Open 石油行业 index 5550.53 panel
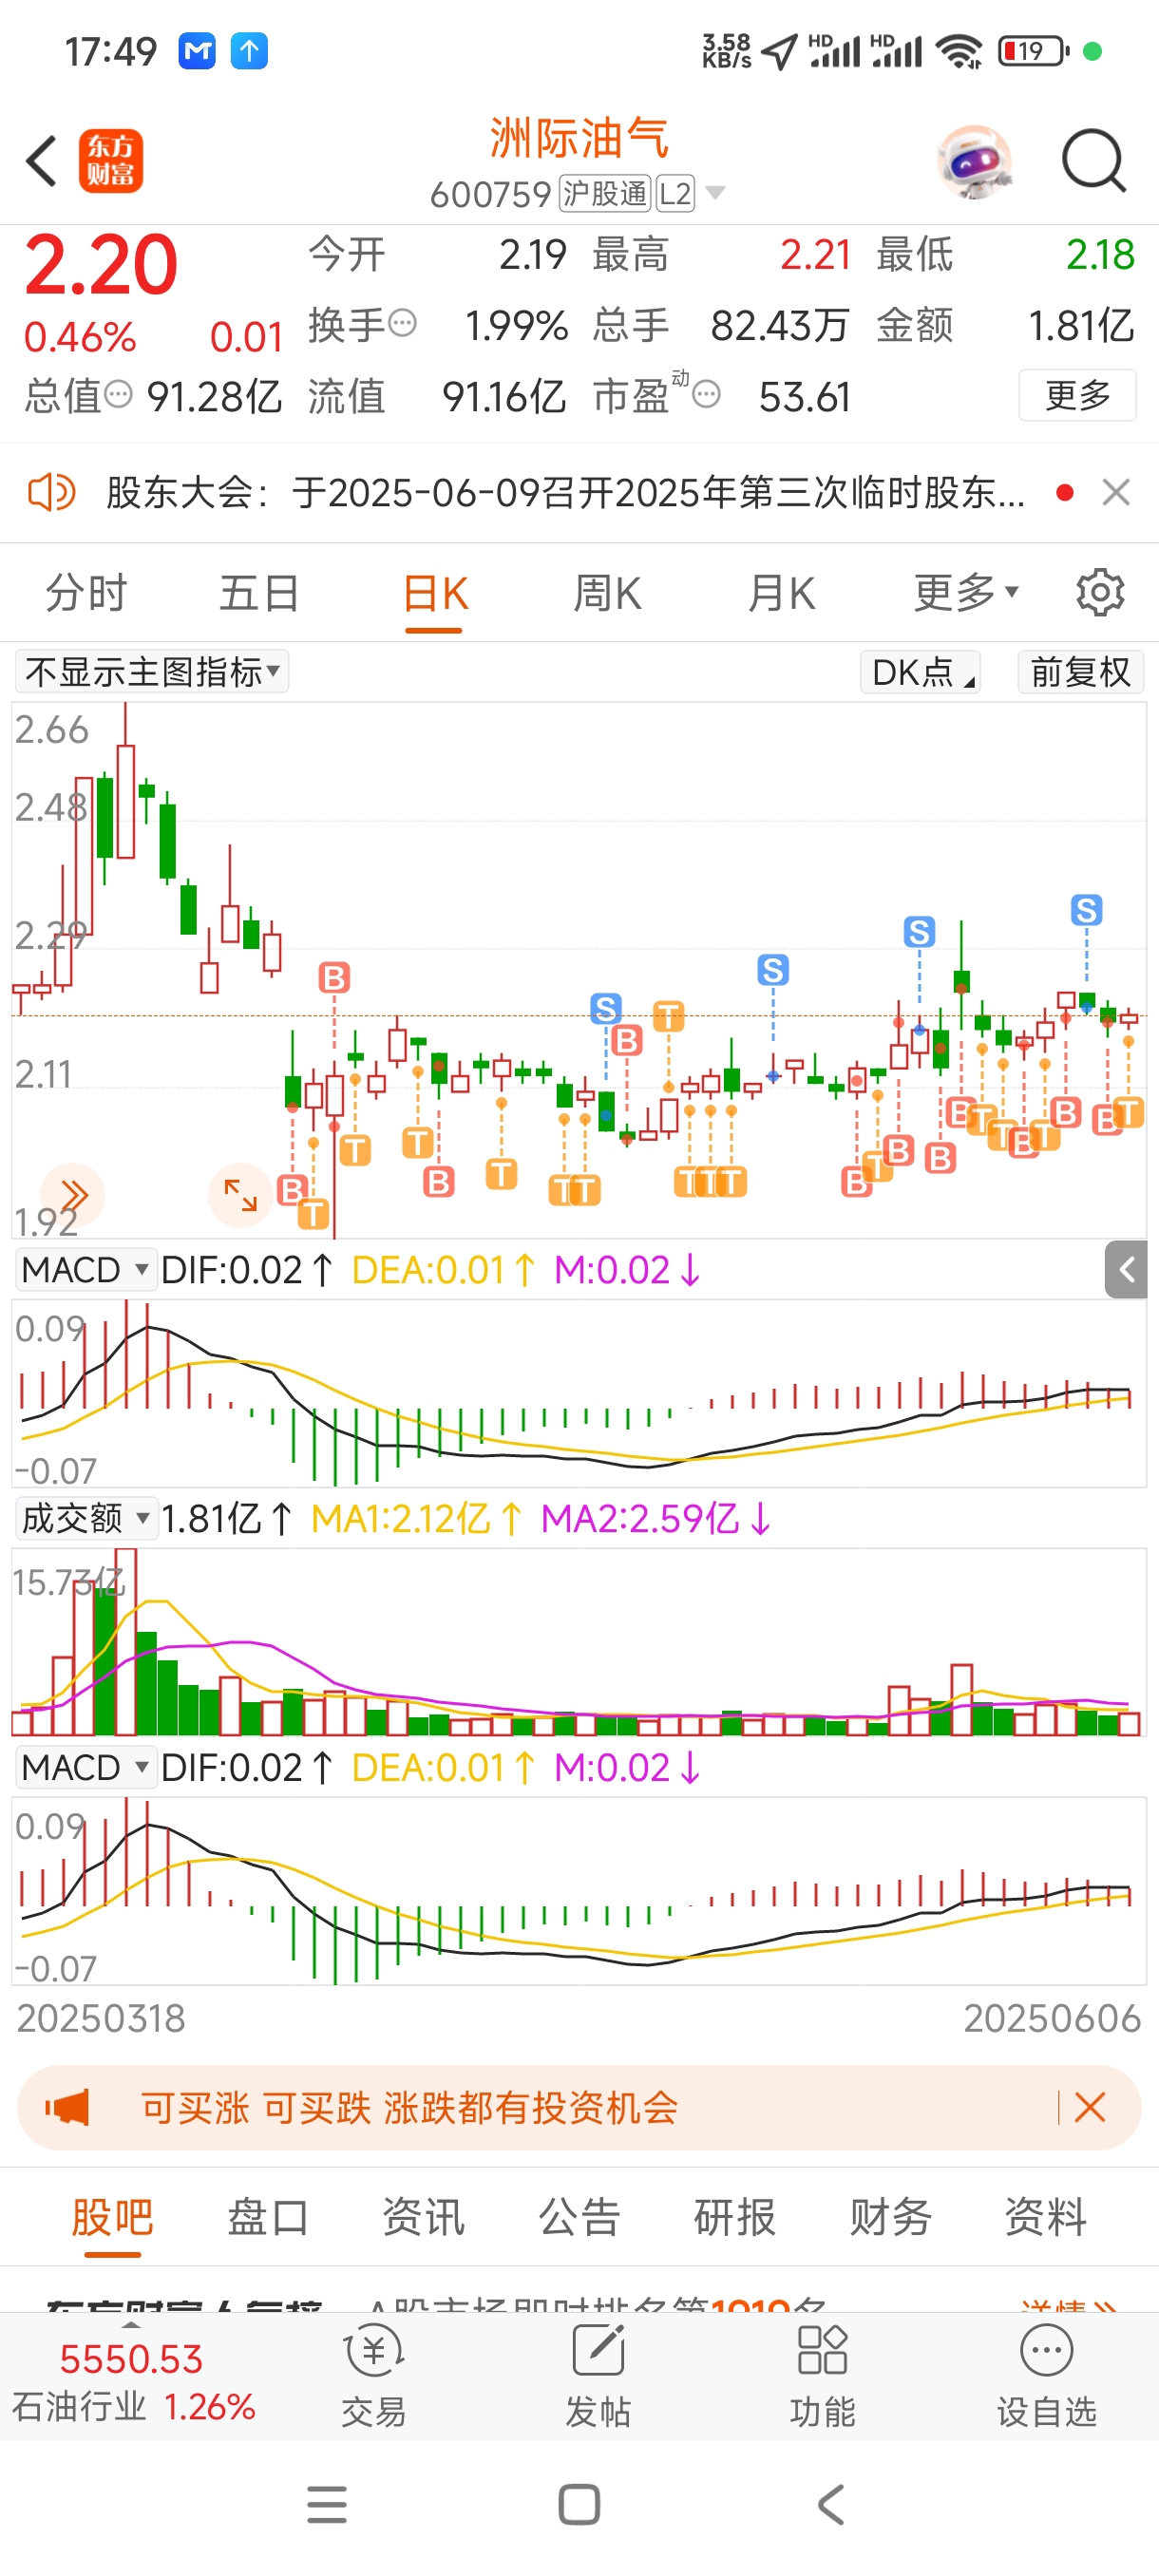1159x2576 pixels. pos(133,2381)
